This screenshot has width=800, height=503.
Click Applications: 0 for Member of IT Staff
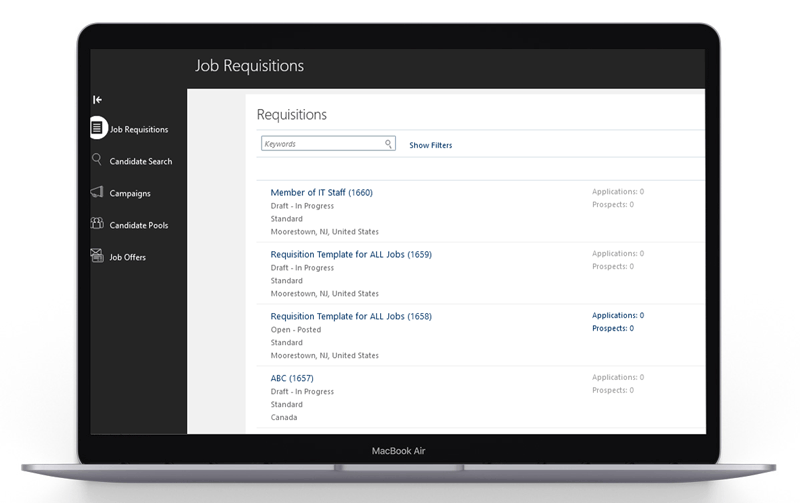coord(618,191)
